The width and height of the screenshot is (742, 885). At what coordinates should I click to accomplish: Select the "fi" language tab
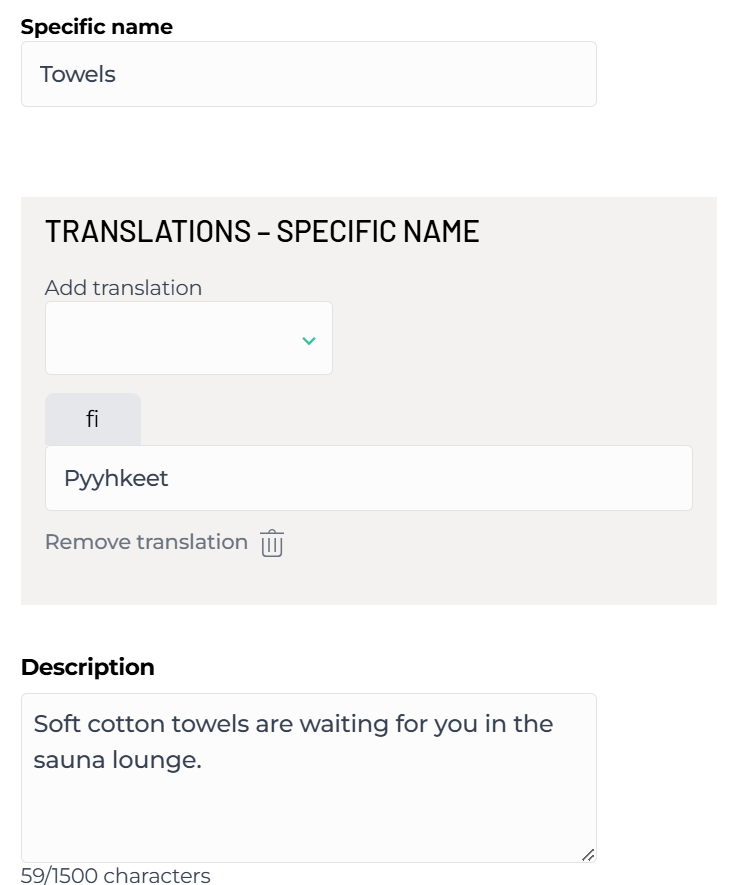(x=92, y=419)
